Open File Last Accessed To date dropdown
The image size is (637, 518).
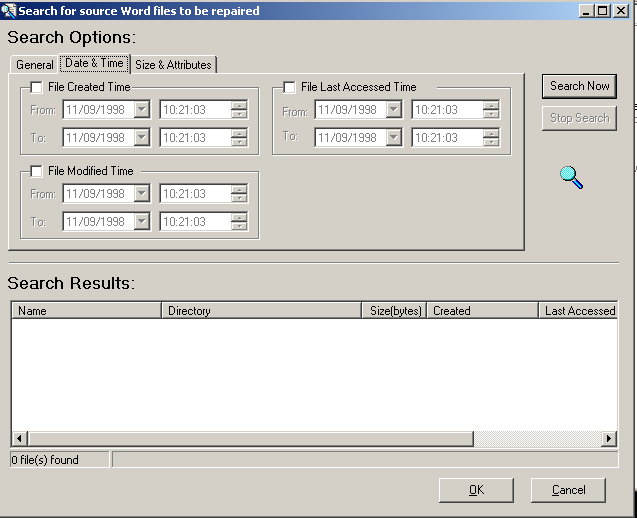(x=394, y=137)
